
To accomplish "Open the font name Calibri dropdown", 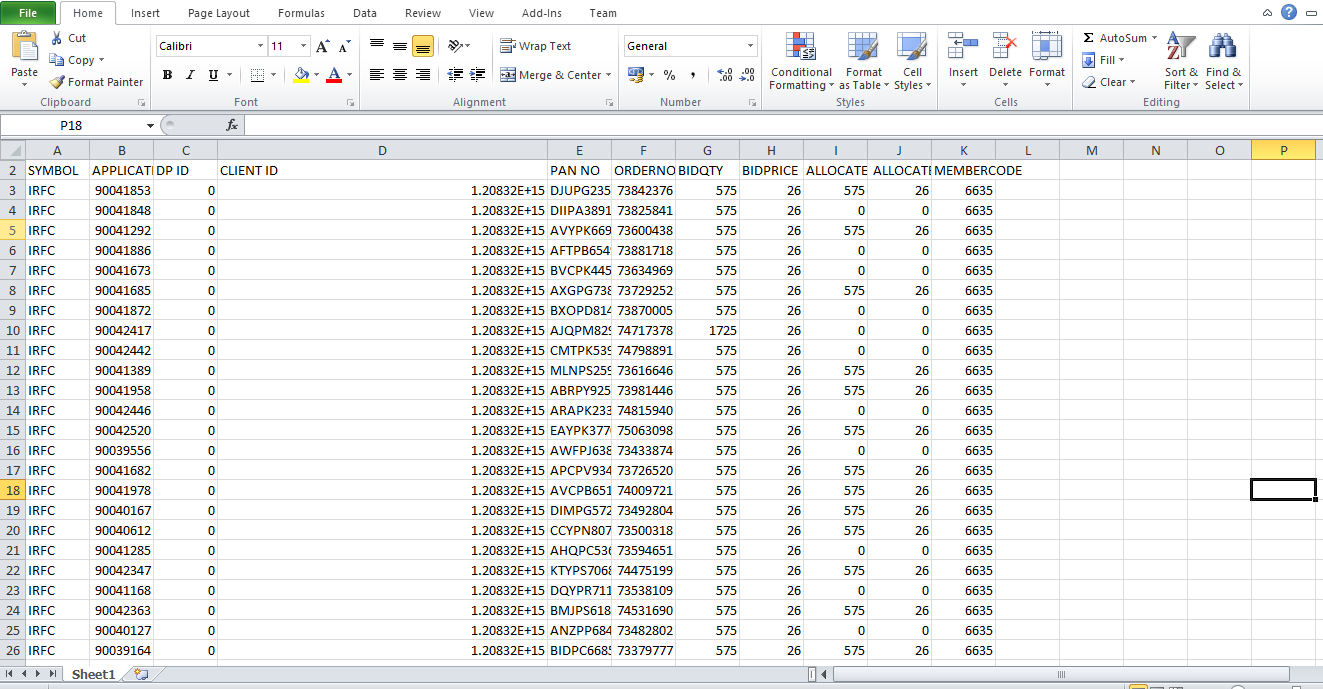I will pyautogui.click(x=260, y=46).
